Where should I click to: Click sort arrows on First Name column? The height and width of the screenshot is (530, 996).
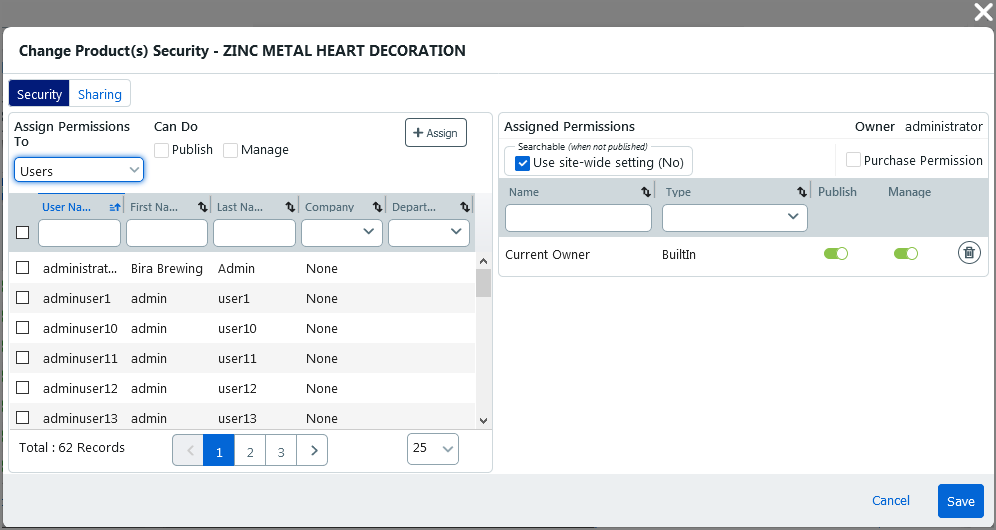(203, 207)
